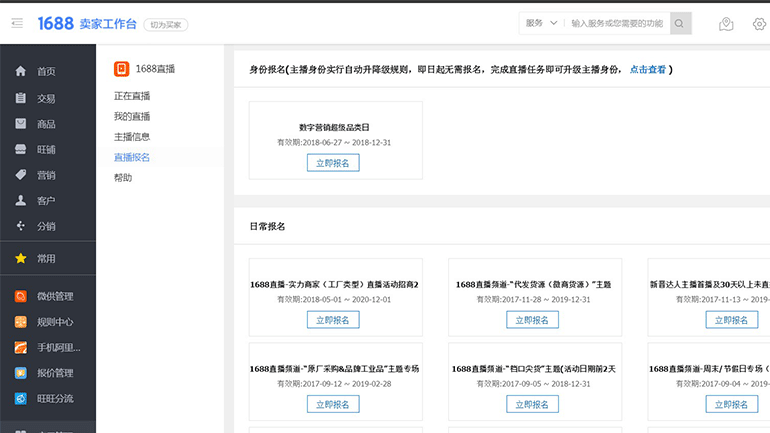The height and width of the screenshot is (433, 770).
Task: Open 旺铺 in the left sidebar
Action: click(x=46, y=149)
